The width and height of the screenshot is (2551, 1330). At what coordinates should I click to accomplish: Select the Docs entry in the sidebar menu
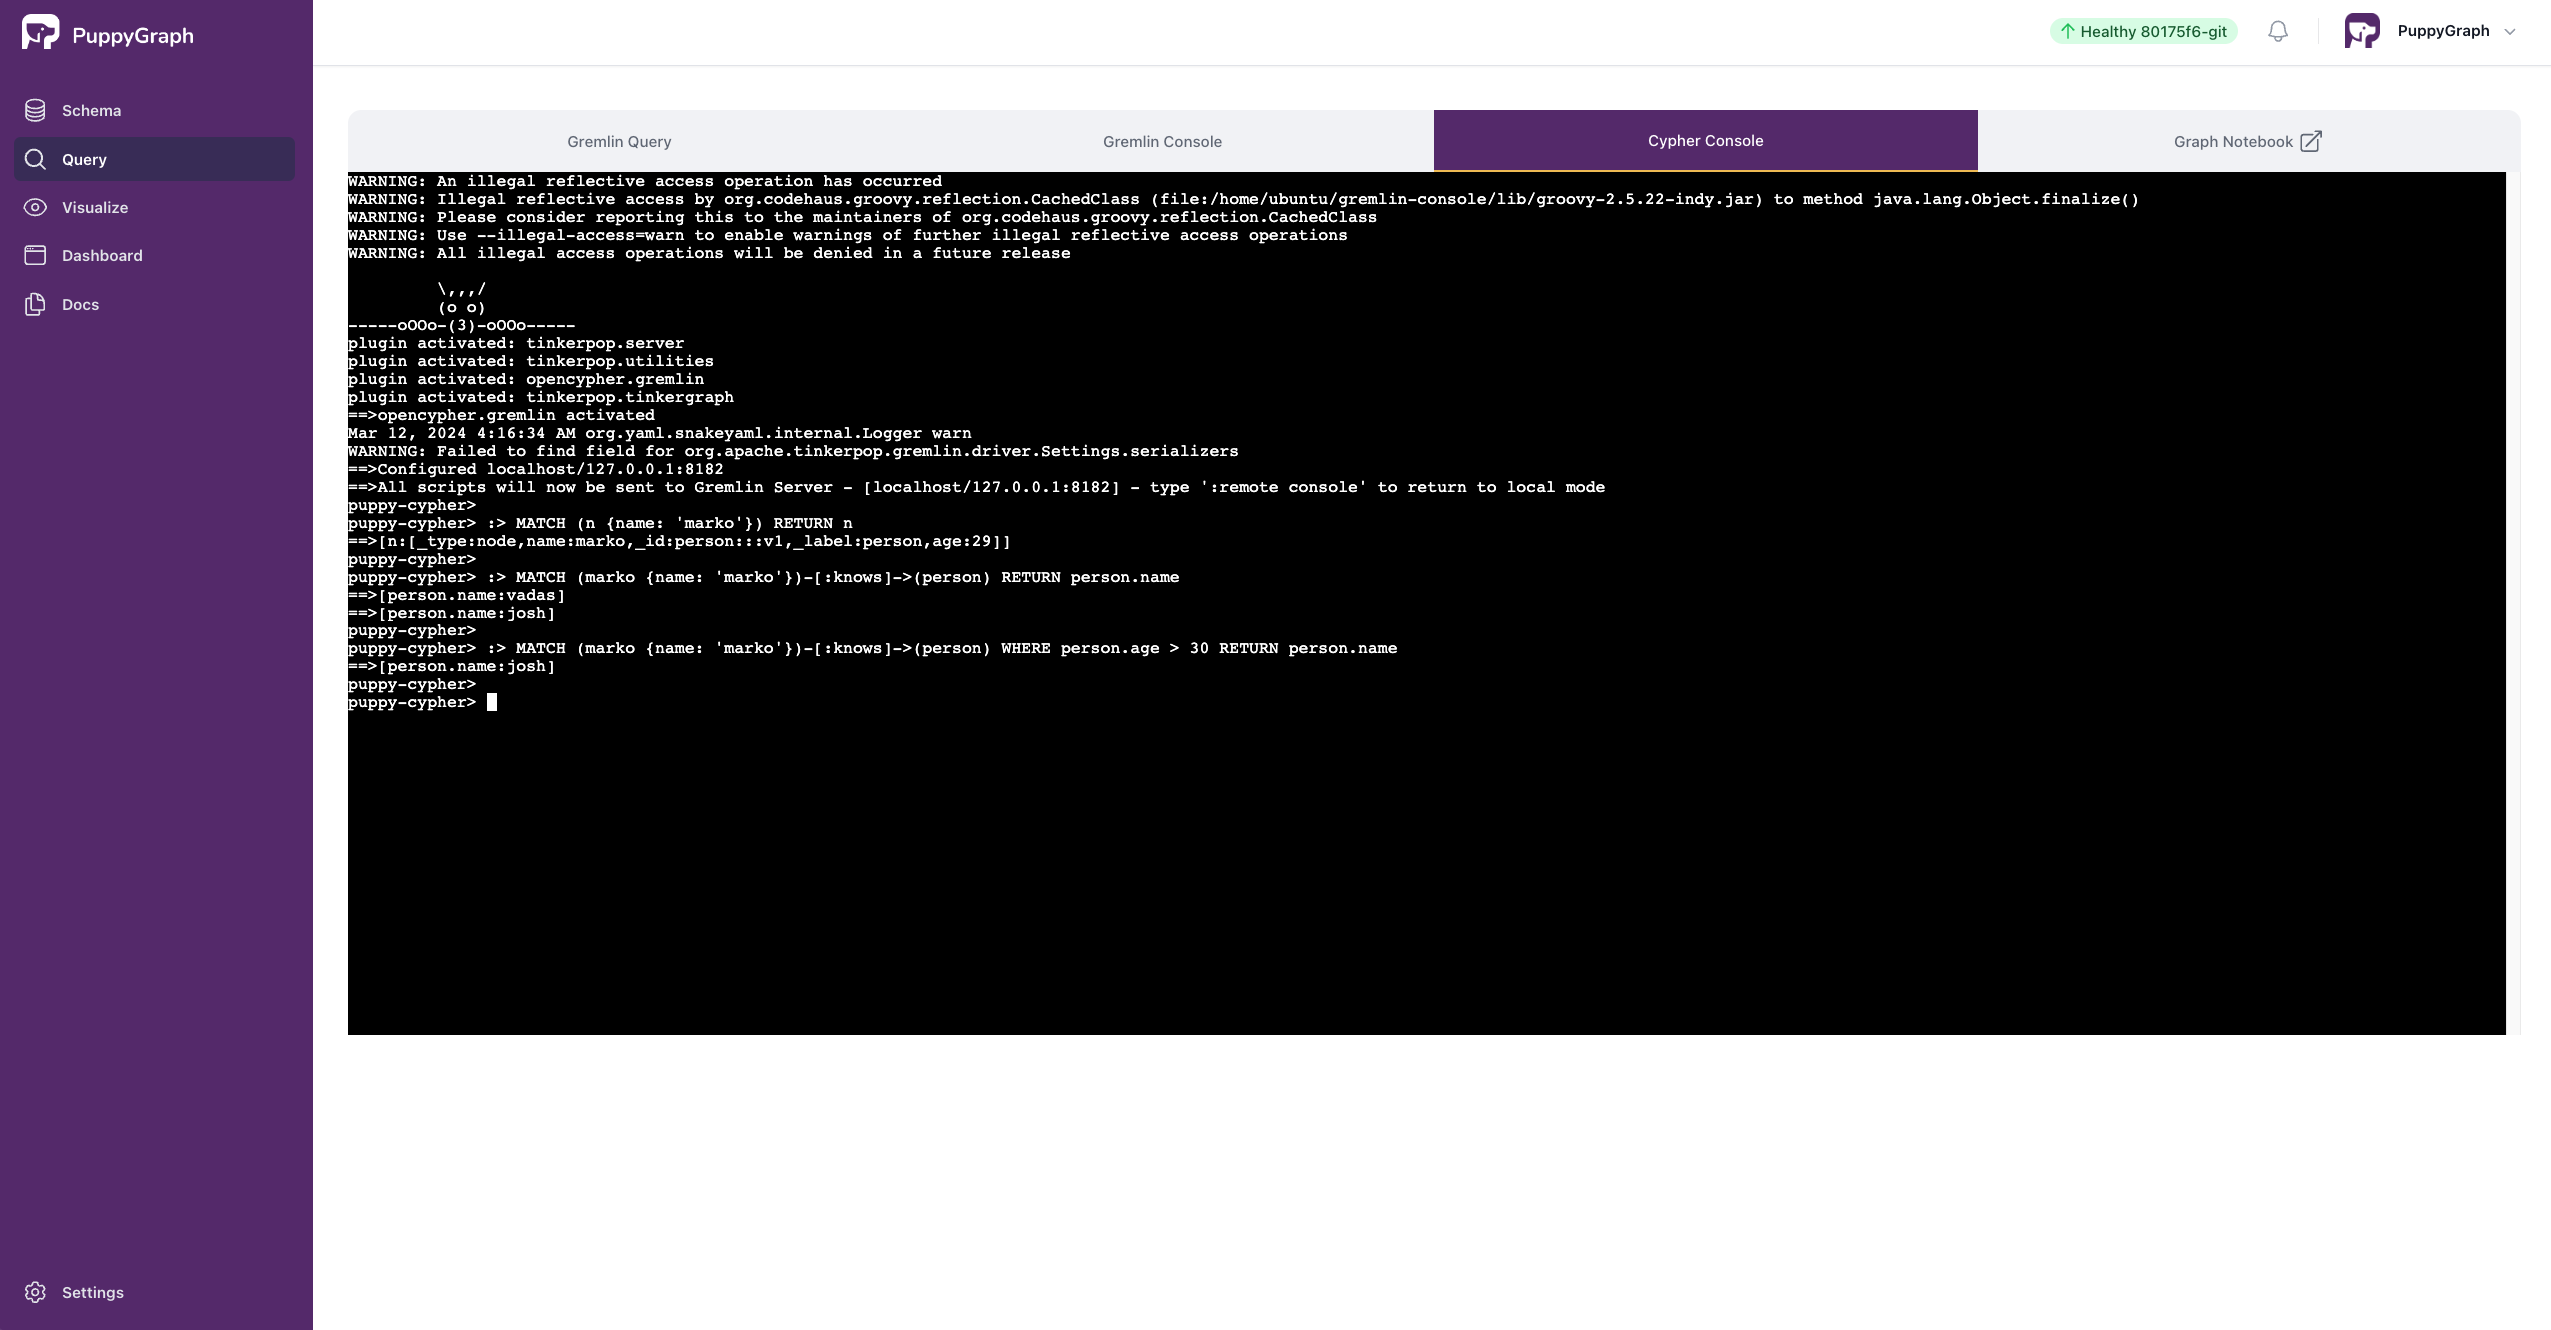coord(80,304)
